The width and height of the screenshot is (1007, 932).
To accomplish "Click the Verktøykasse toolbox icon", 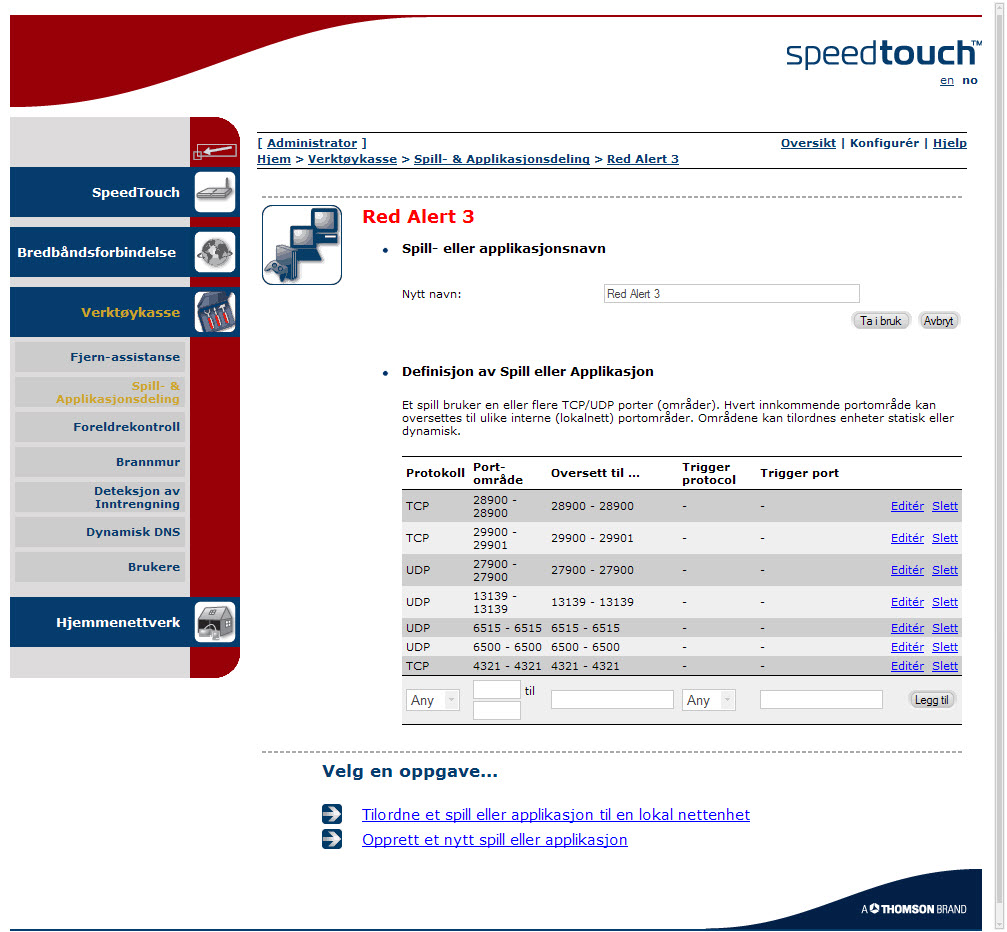I will pyautogui.click(x=215, y=312).
